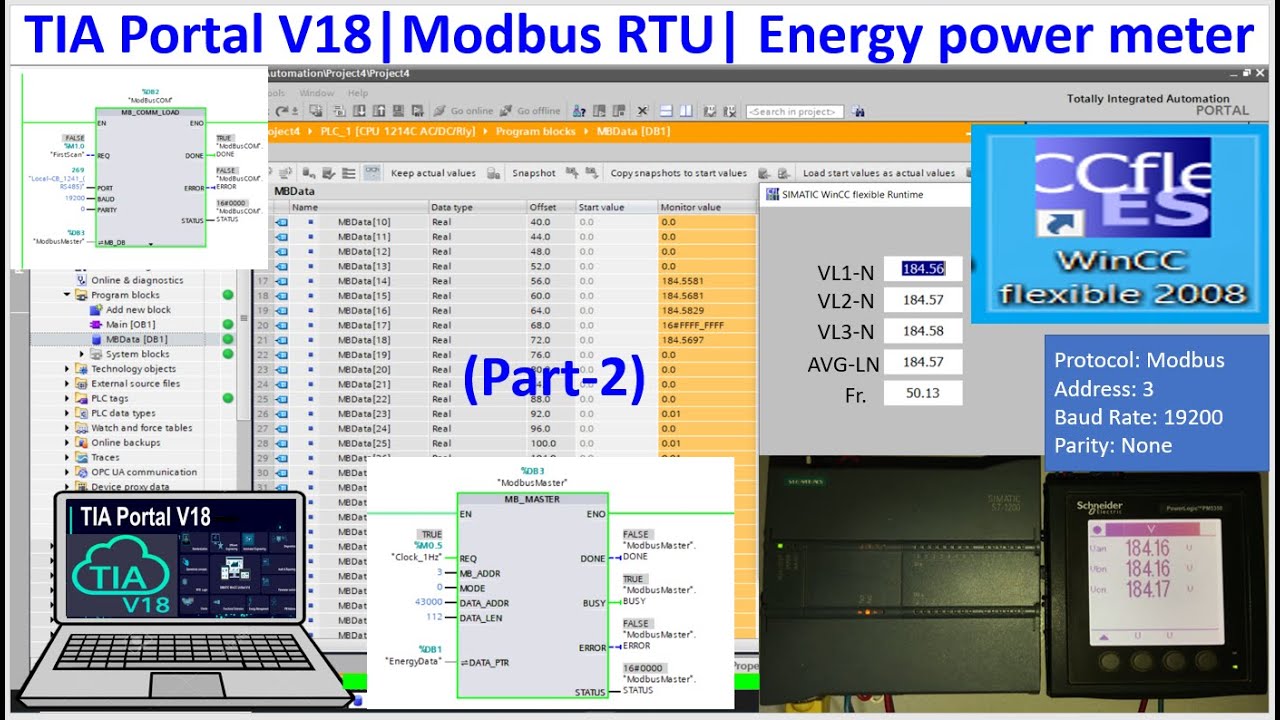This screenshot has width=1280, height=720.
Task: Click the Fr. value field 50.13
Action: pyautogui.click(x=923, y=393)
